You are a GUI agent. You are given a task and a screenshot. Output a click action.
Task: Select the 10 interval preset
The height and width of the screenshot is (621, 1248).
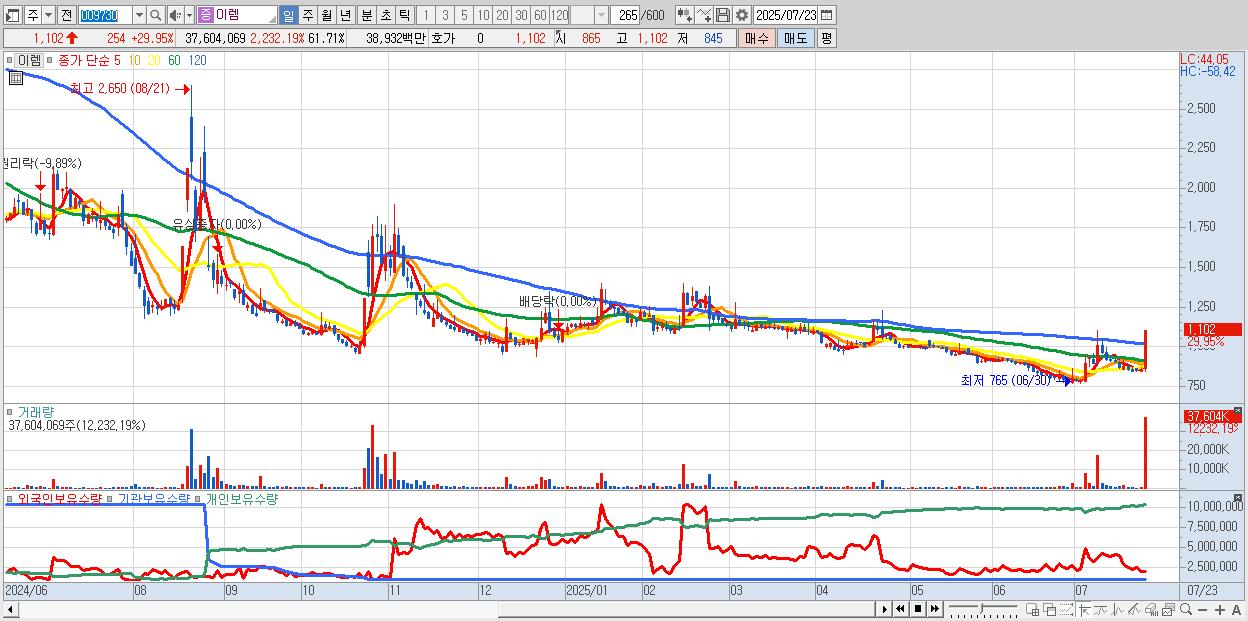pos(483,15)
